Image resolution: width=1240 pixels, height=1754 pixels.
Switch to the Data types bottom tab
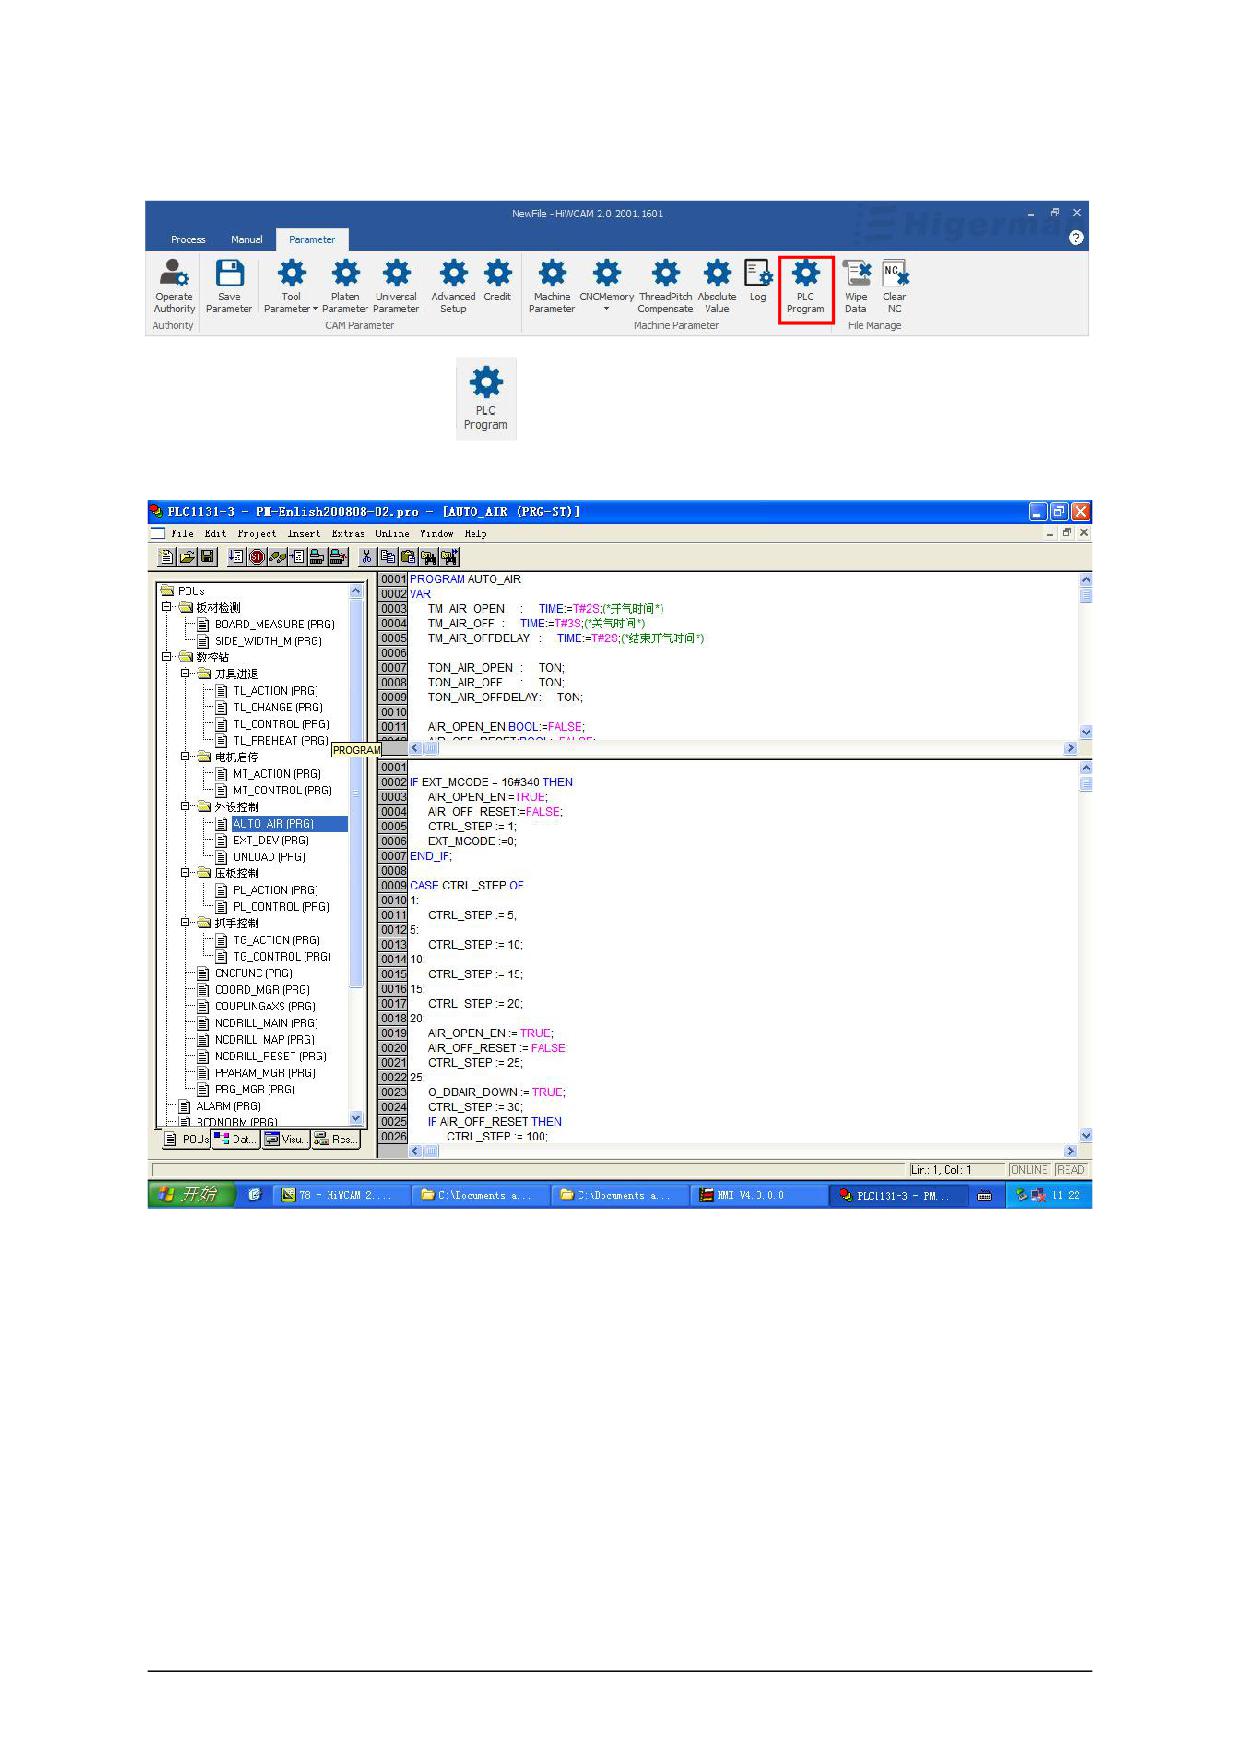[235, 1139]
